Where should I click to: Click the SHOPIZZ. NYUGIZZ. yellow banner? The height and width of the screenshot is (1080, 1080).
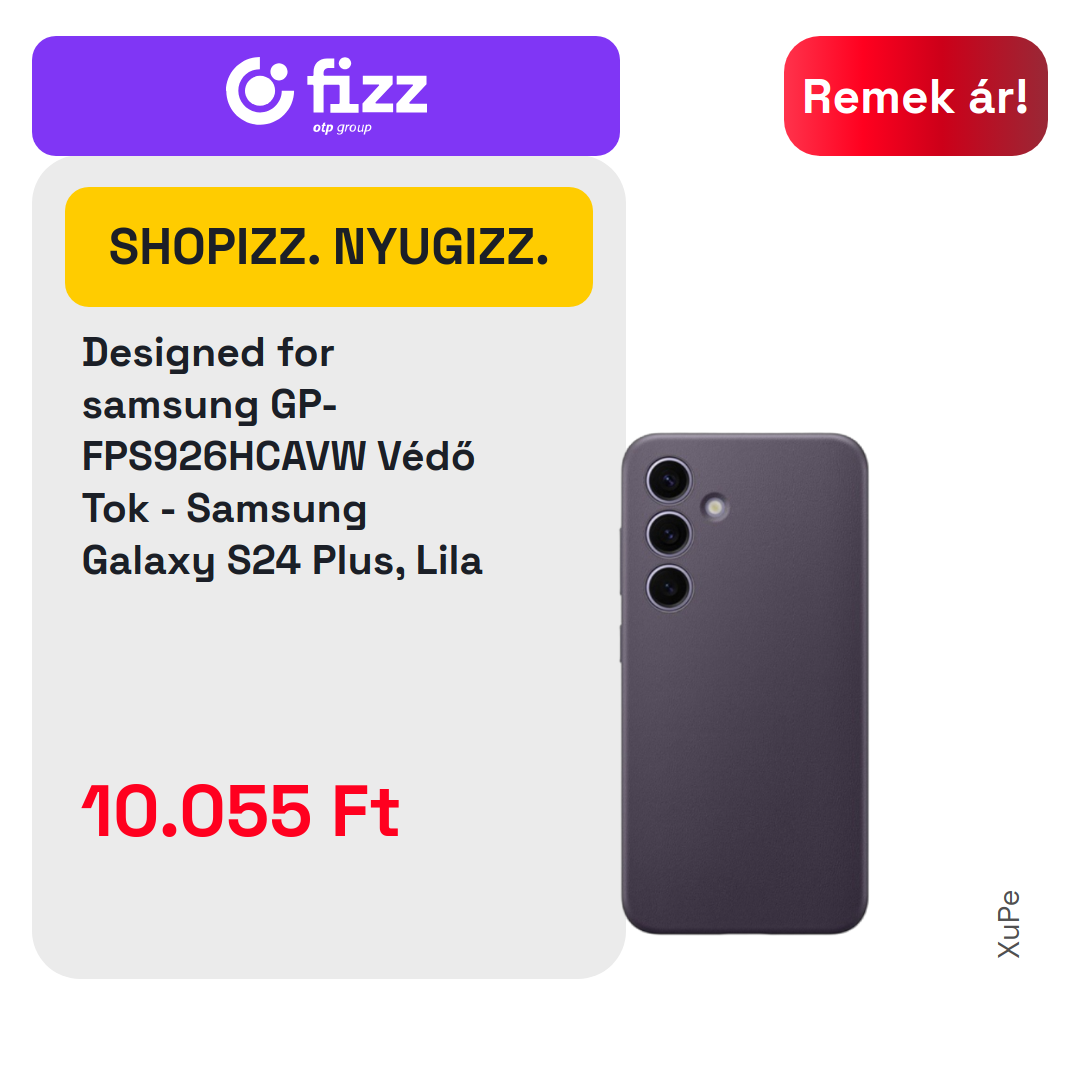(x=329, y=247)
